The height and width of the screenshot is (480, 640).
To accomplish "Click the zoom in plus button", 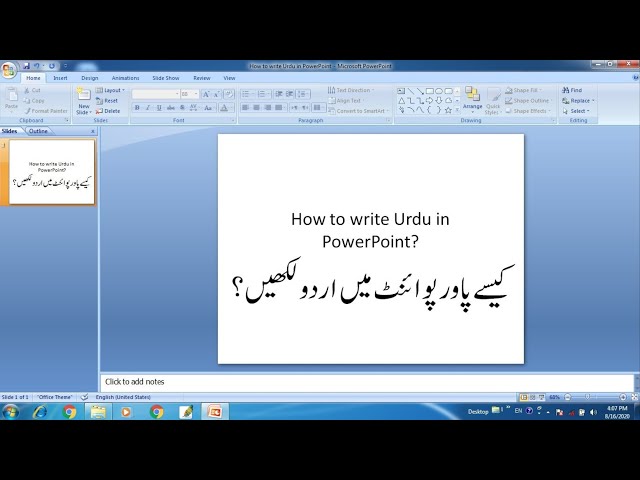I will click(623, 397).
